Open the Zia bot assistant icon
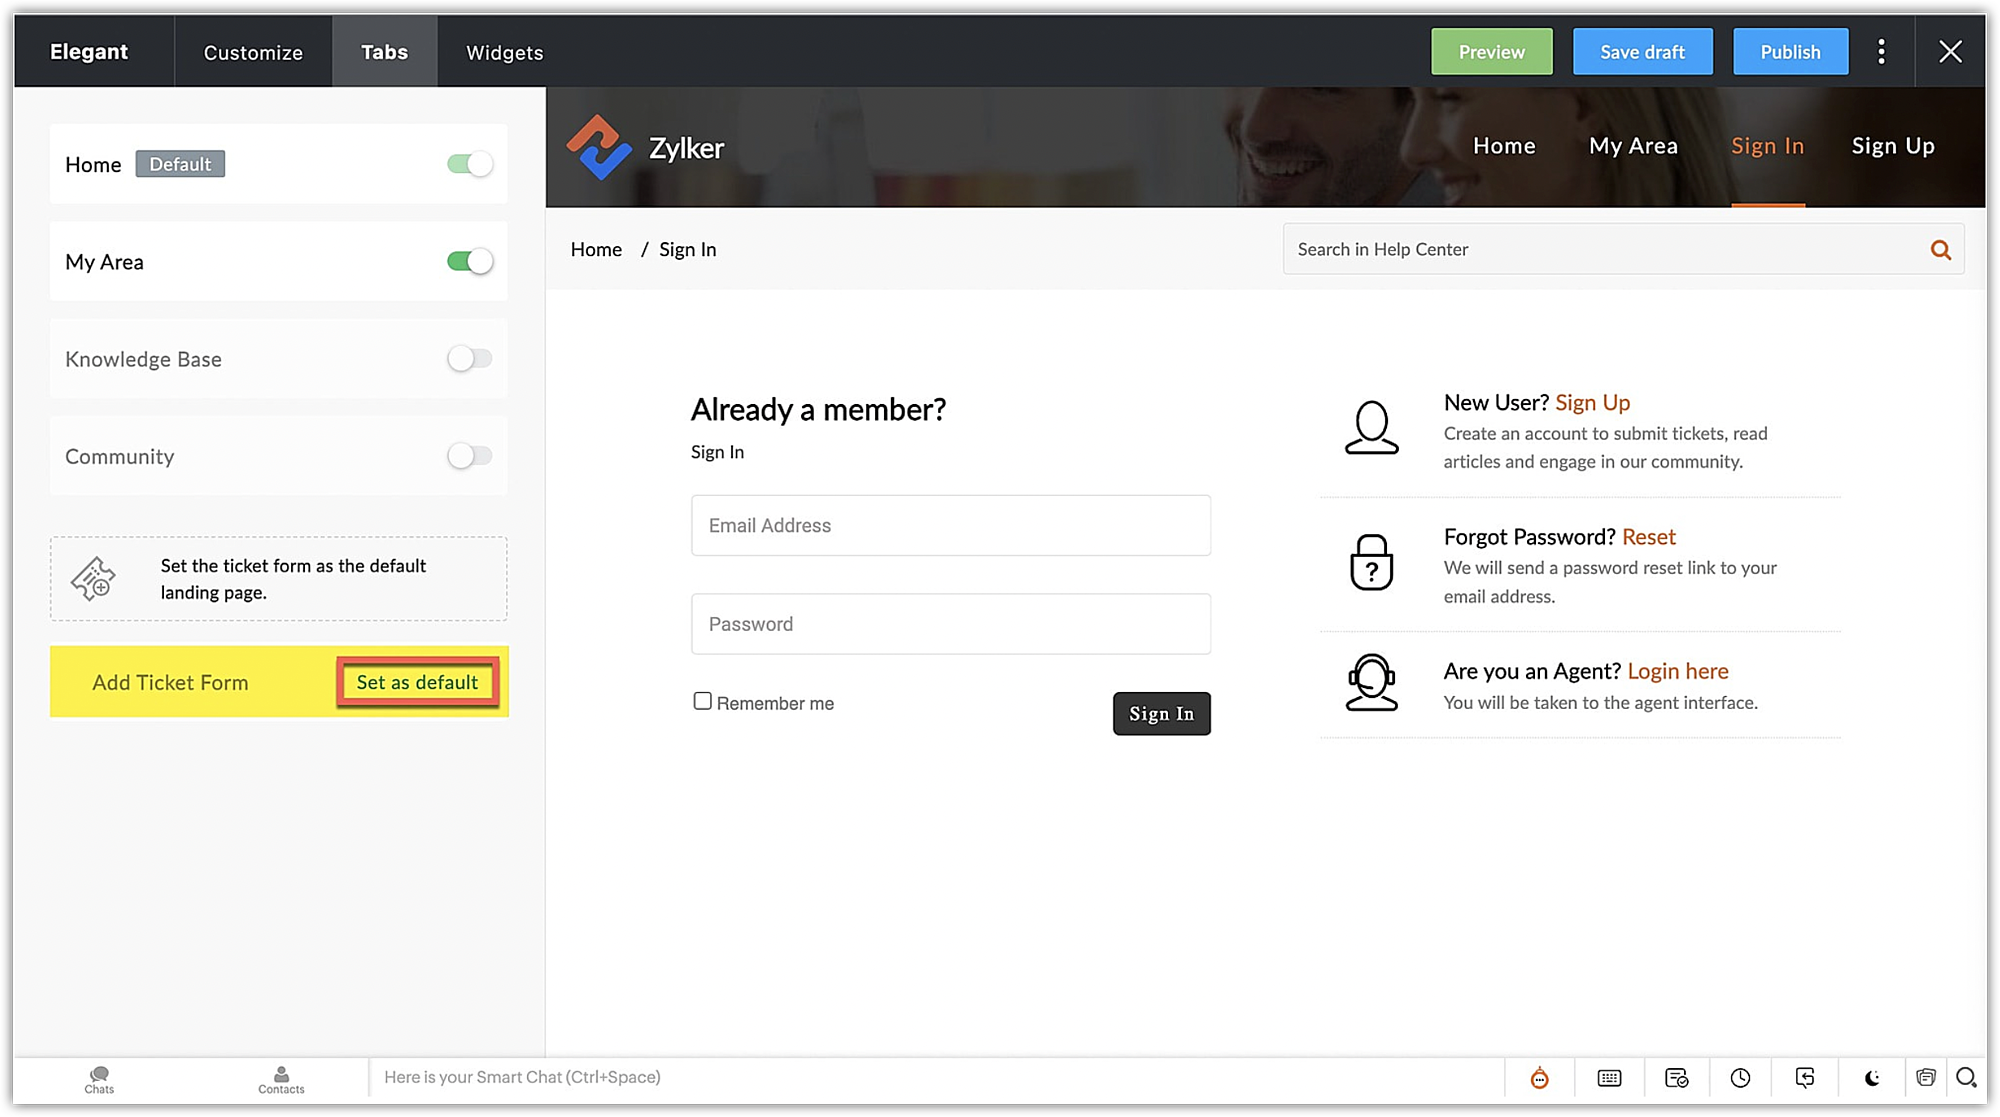Screen dimensions: 2000x1117 pyautogui.click(x=1539, y=1077)
